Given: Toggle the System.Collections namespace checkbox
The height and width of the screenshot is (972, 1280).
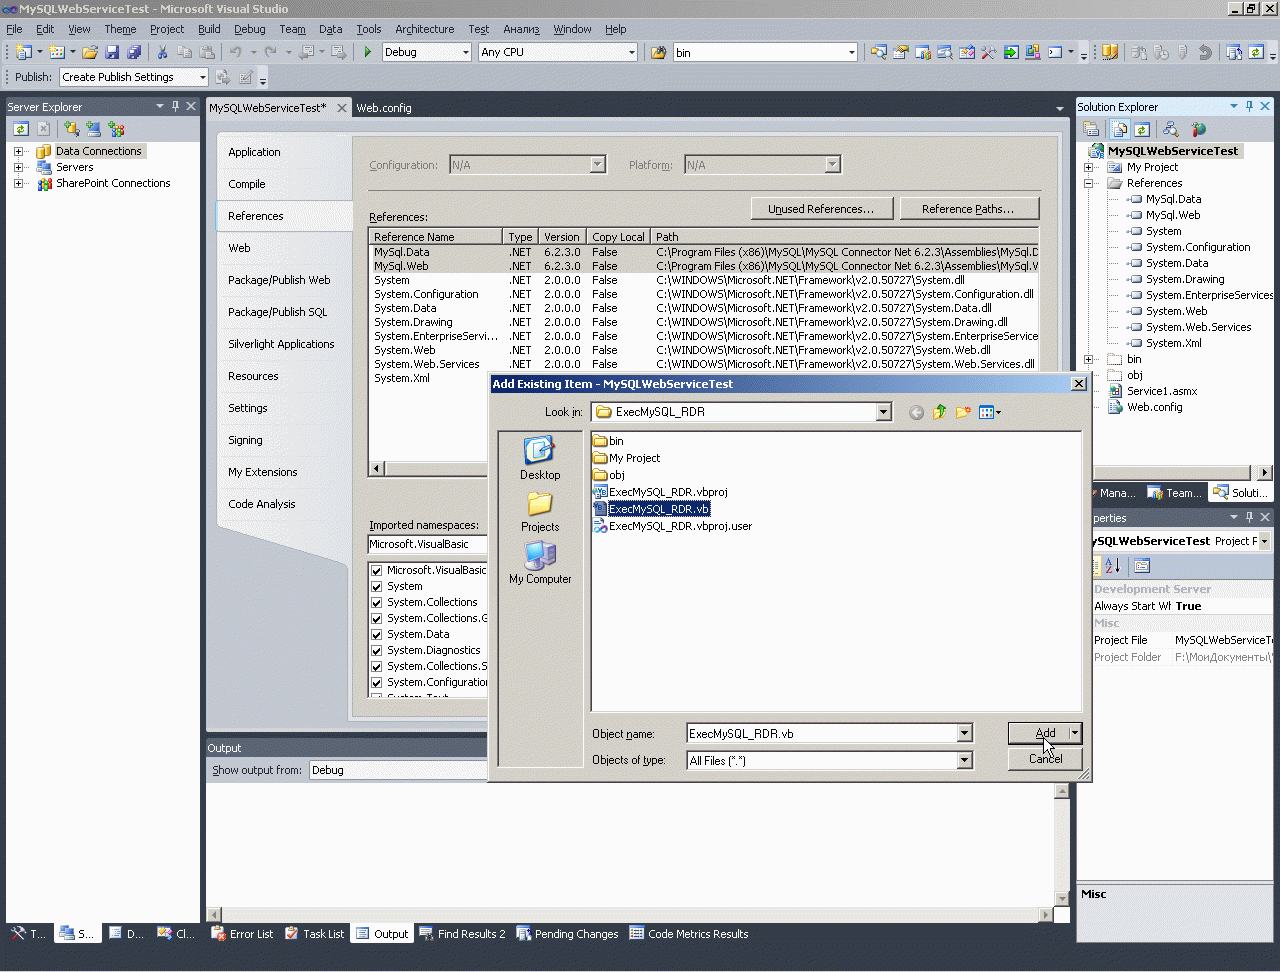Looking at the screenshot, I should tap(377, 602).
